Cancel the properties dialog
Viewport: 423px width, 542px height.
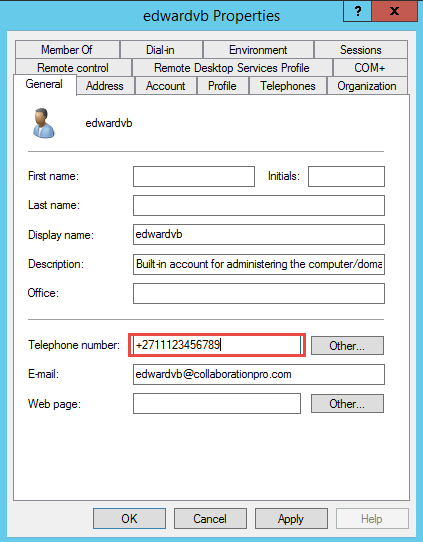(x=210, y=518)
